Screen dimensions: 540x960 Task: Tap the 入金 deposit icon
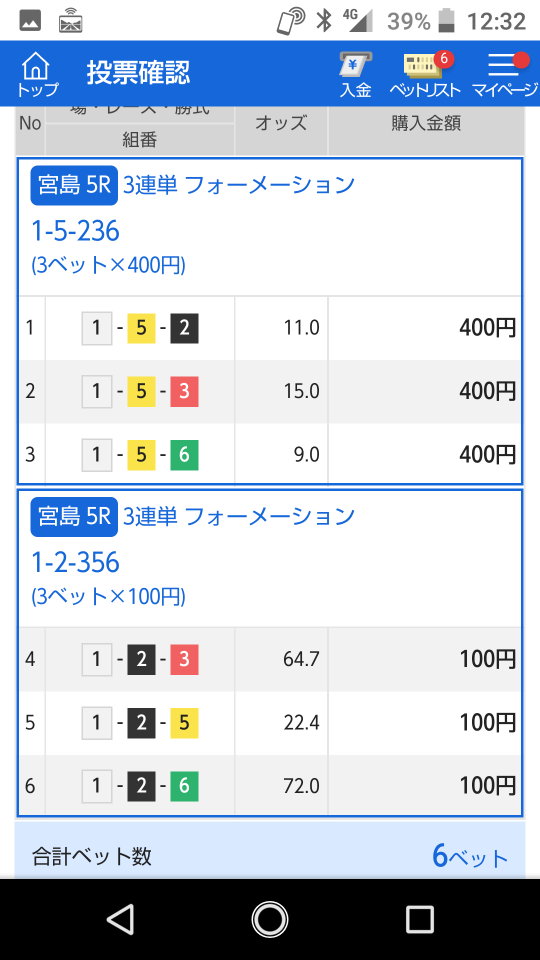[x=356, y=75]
